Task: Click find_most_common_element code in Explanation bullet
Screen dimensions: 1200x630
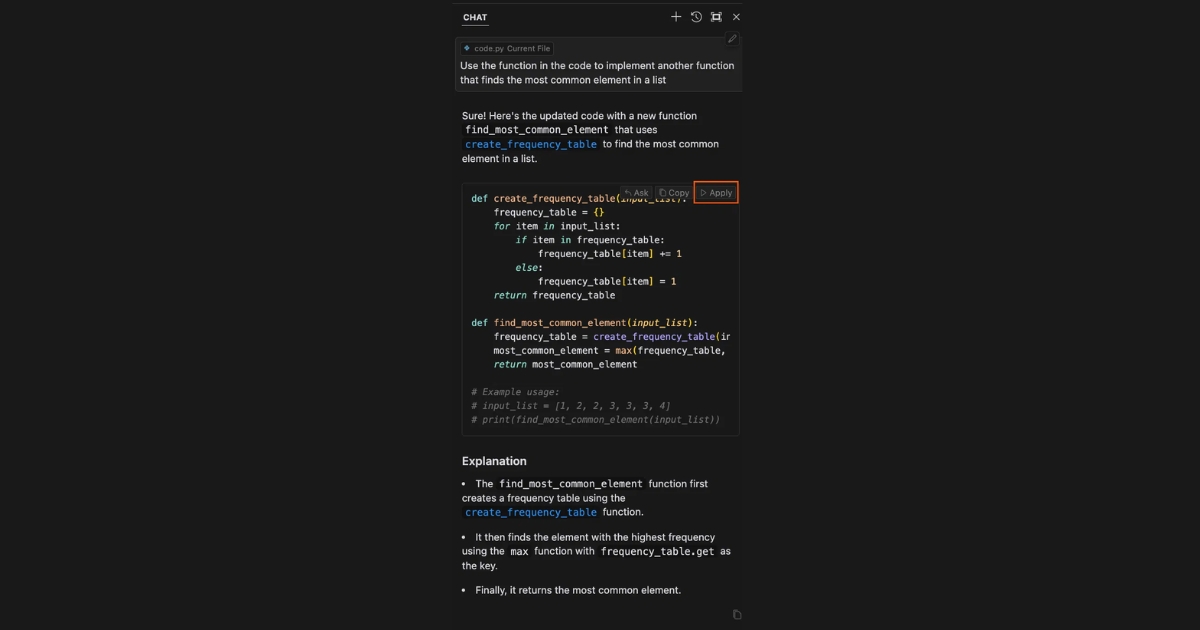Action: (571, 484)
